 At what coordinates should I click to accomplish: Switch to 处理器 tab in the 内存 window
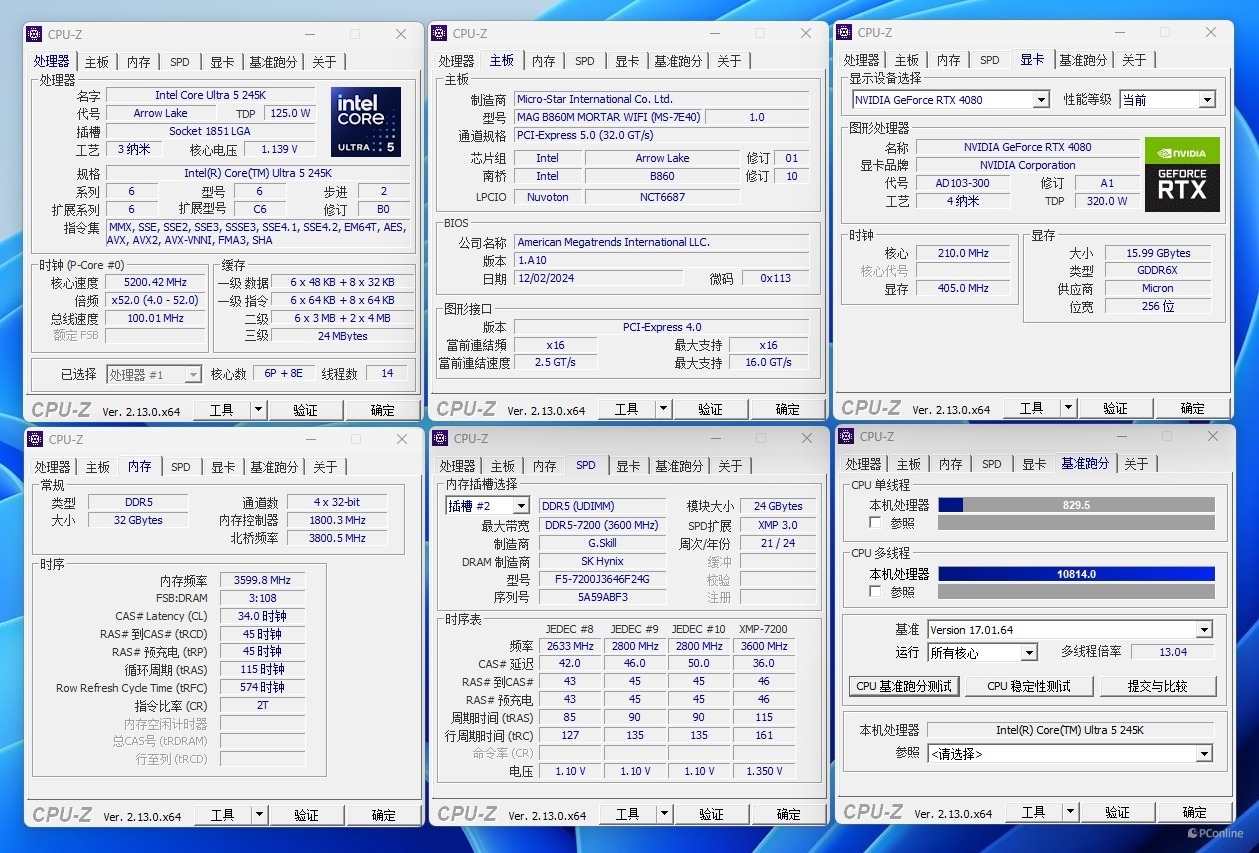tap(53, 467)
